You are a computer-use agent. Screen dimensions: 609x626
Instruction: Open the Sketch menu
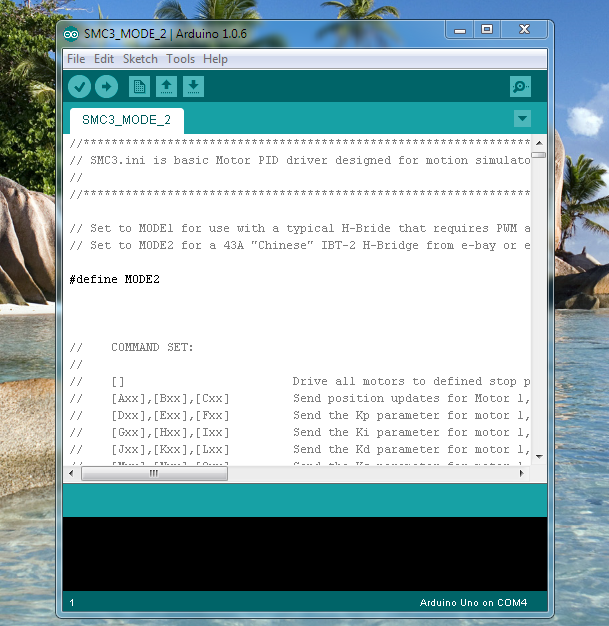point(140,59)
